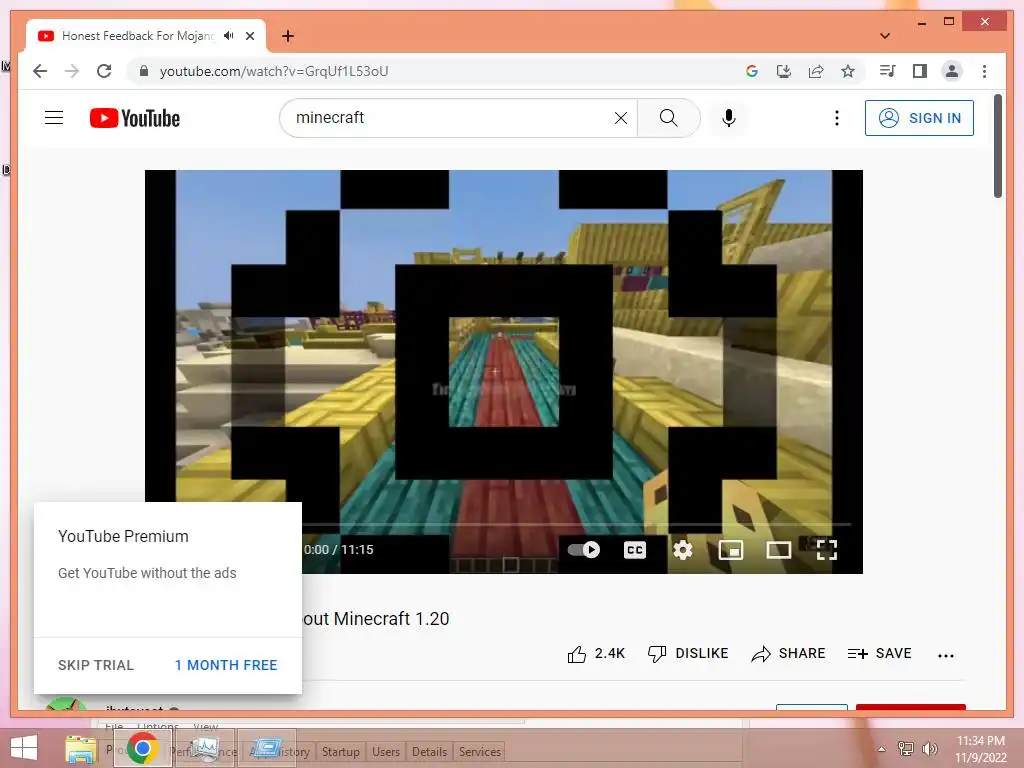Show hidden tray icons chevron

(x=882, y=749)
